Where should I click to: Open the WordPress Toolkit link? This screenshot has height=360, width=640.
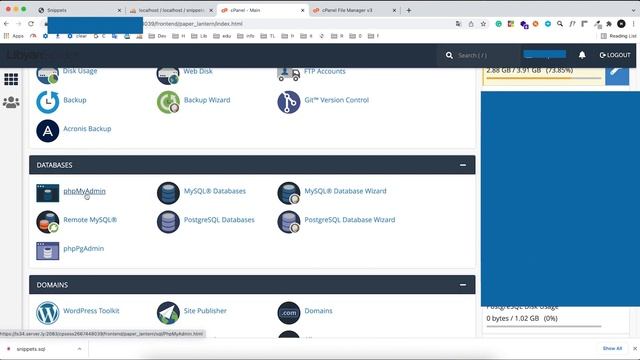coord(91,311)
